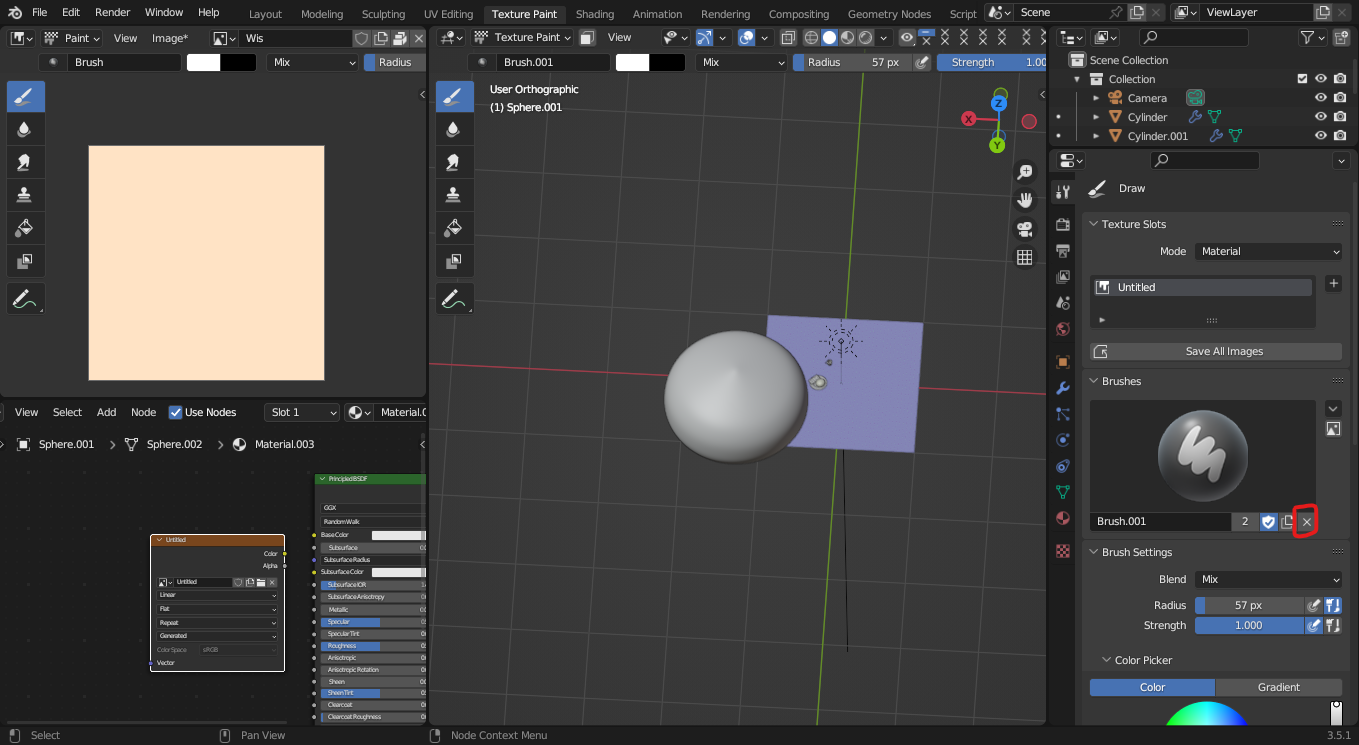Switch to the Geometry Nodes workspace tab

889,14
